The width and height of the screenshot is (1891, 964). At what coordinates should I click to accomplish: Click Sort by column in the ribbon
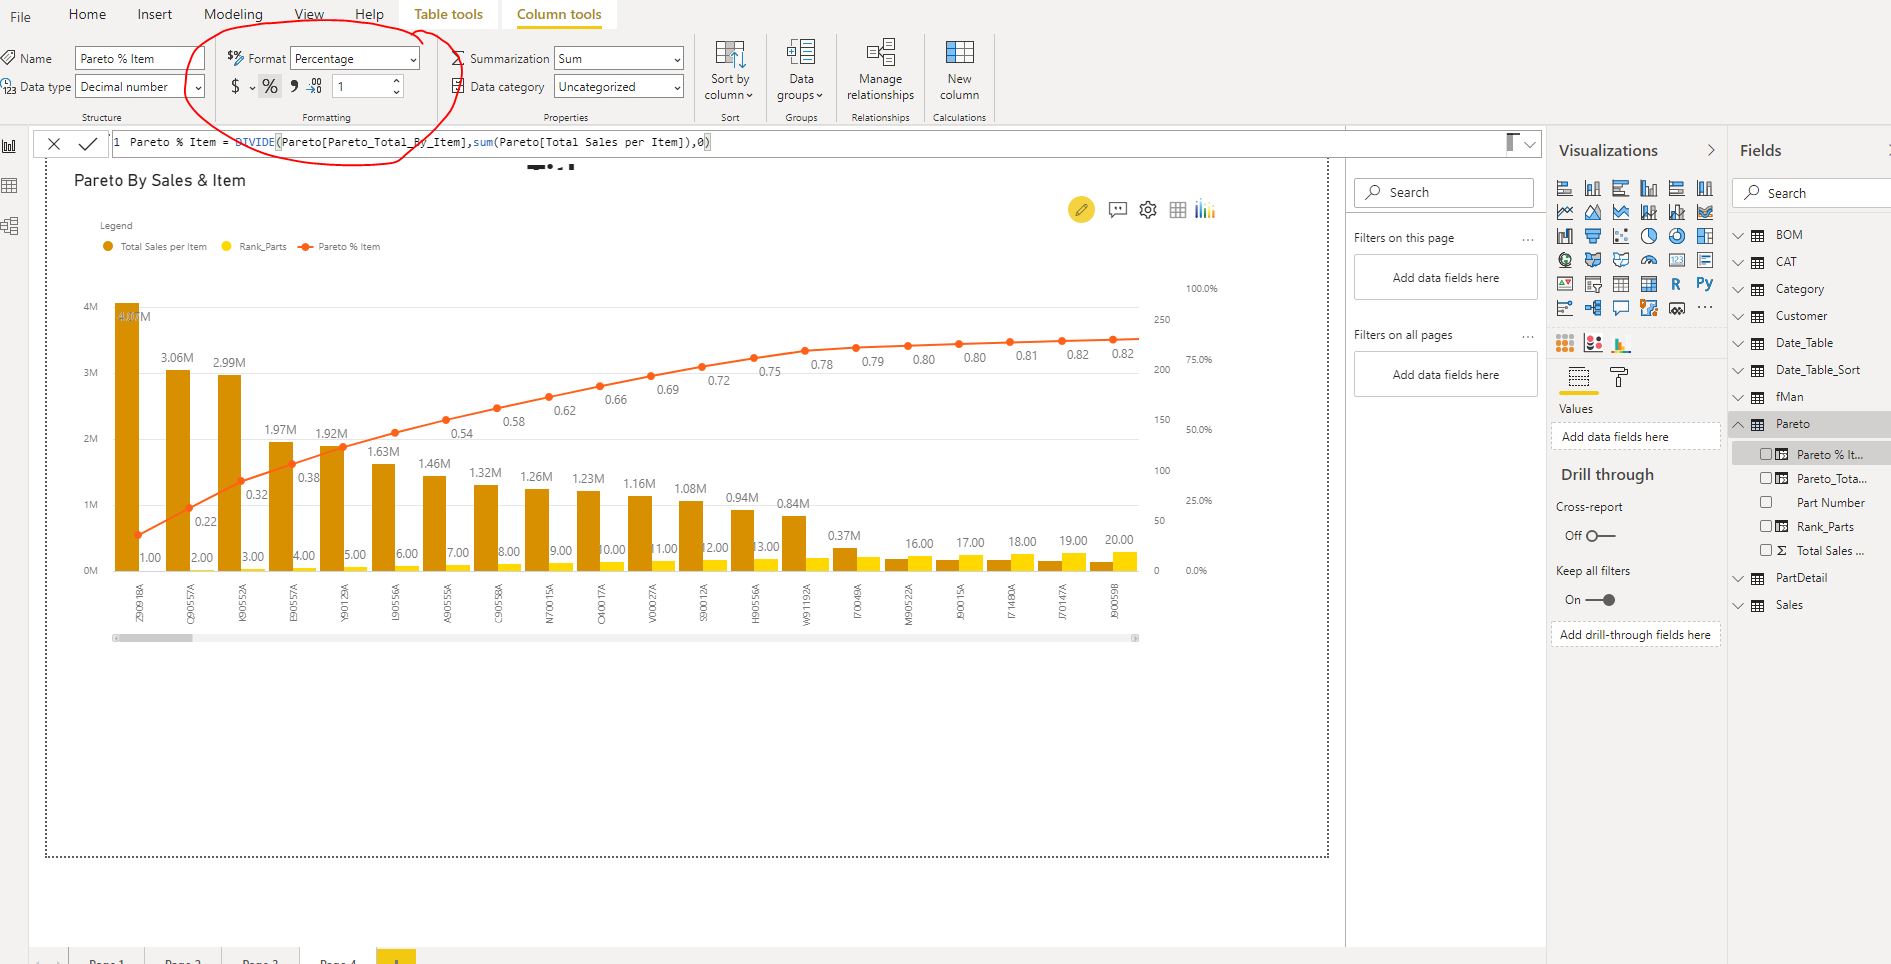click(728, 75)
